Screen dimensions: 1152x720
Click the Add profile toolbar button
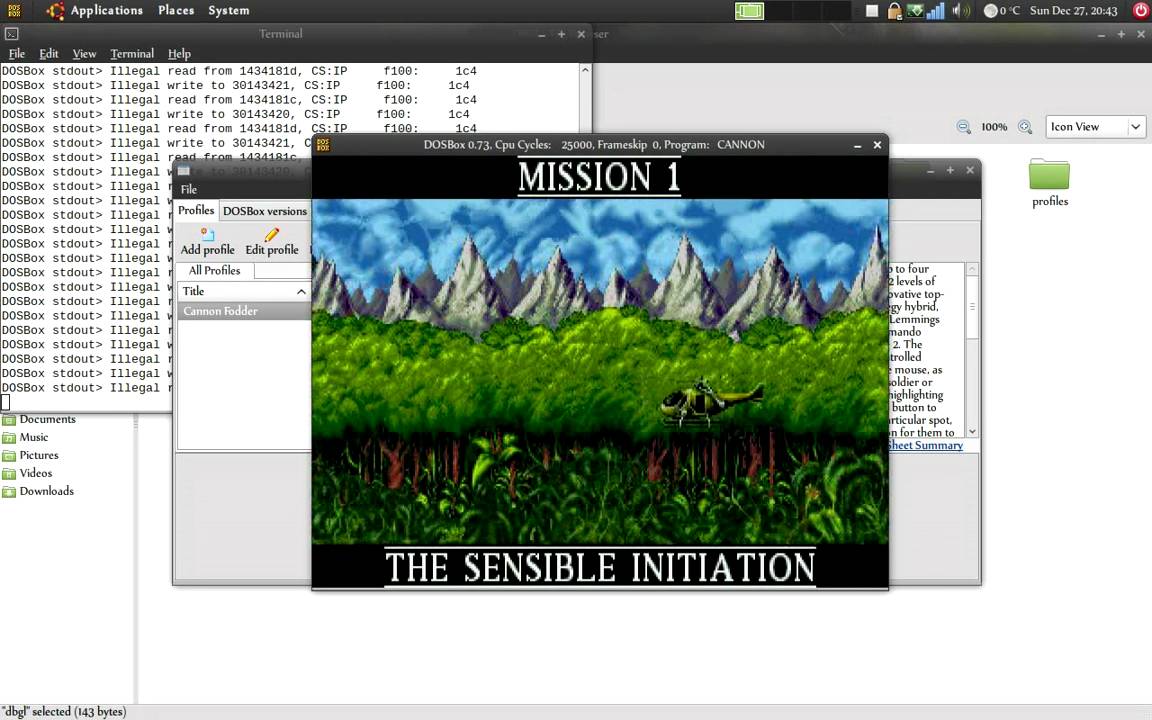[207, 242]
